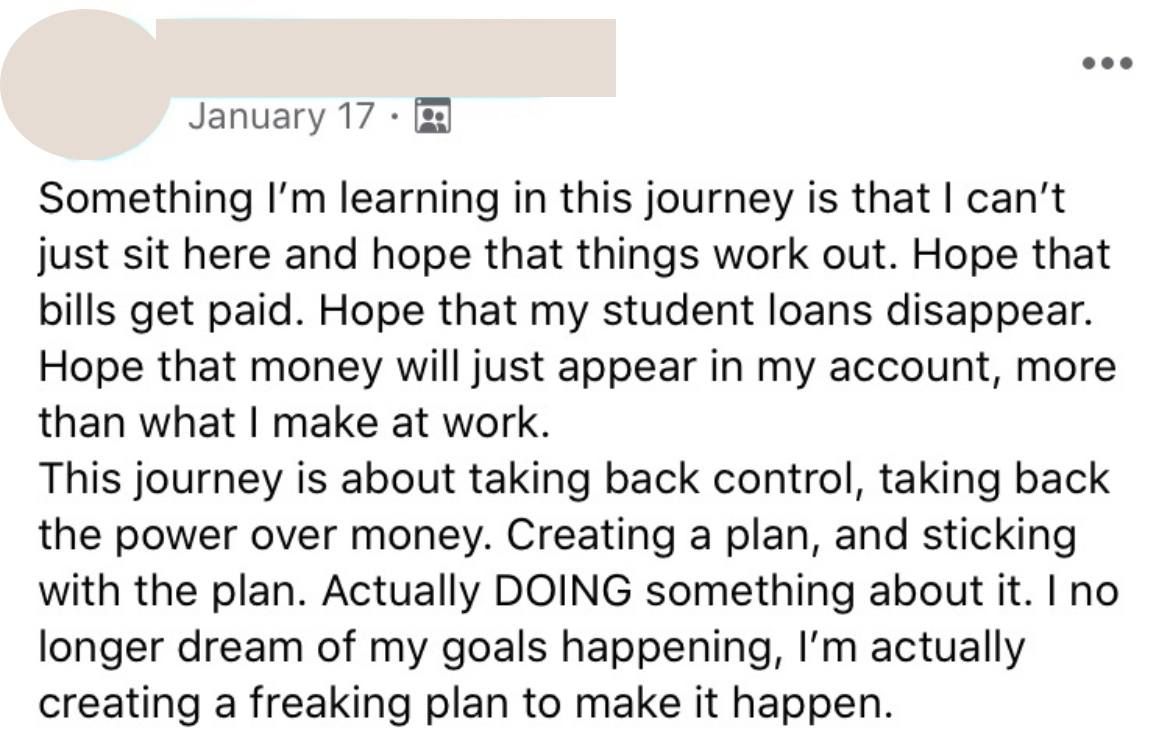Click the words "freaking plan to make it happen"

point(570,704)
